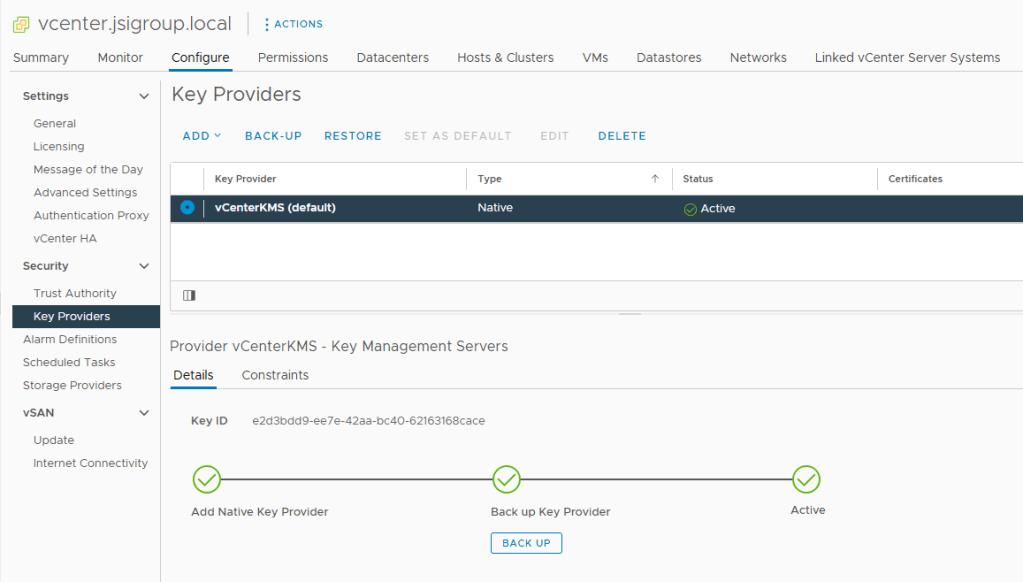This screenshot has height=582, width=1023.
Task: Click the Add Native Key Provider checkmark circle
Action: click(x=207, y=480)
